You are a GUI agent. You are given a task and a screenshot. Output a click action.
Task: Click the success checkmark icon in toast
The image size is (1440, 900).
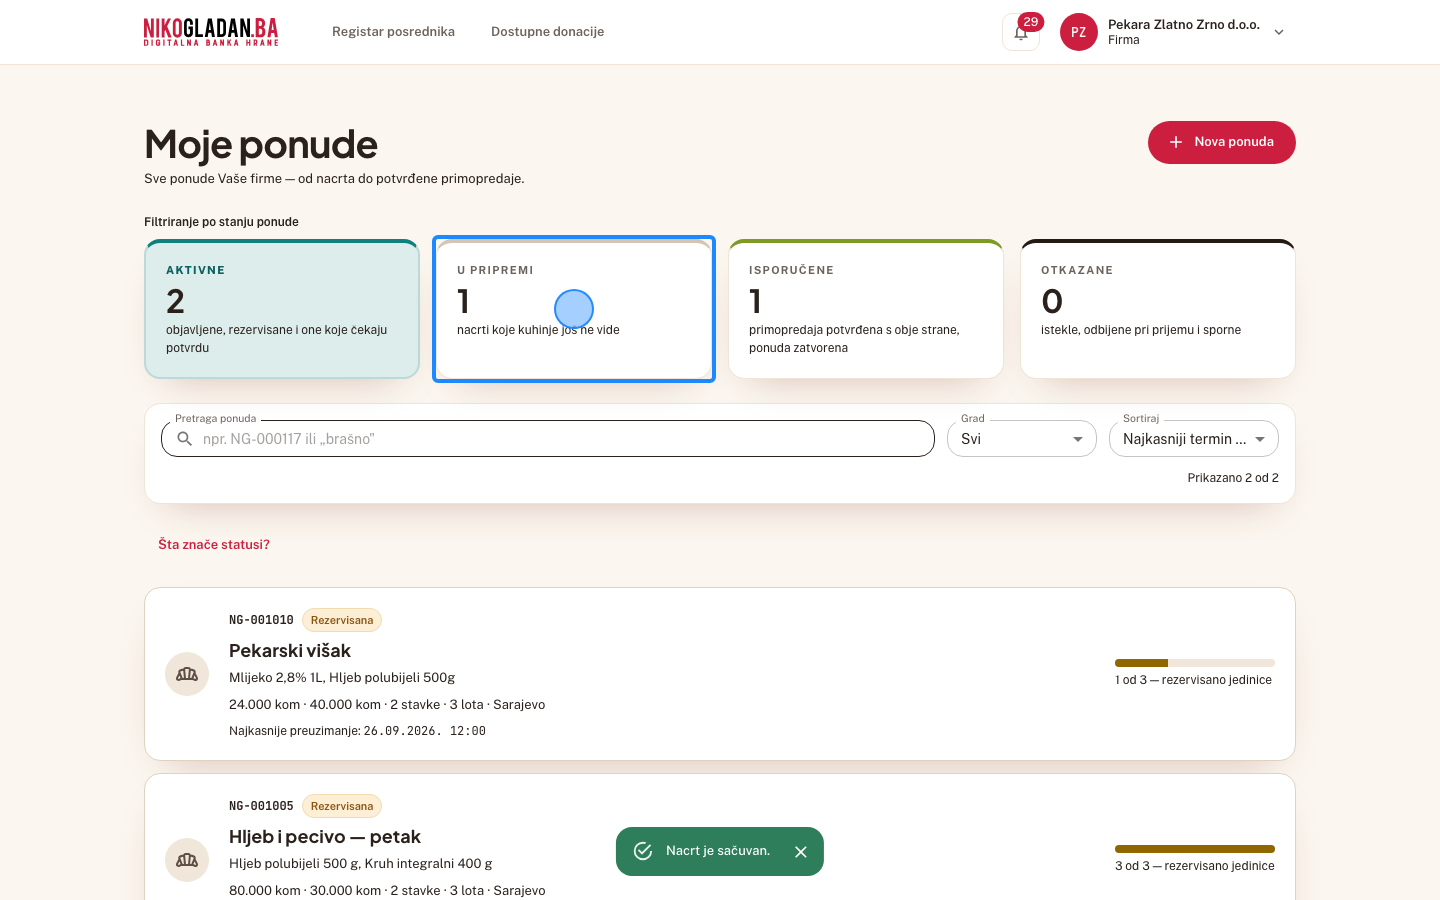[x=643, y=851]
